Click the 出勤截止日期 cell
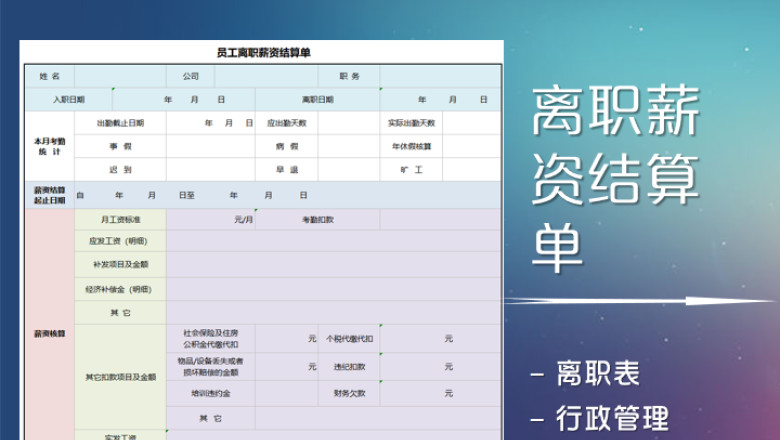The width and height of the screenshot is (780, 440). pos(120,123)
